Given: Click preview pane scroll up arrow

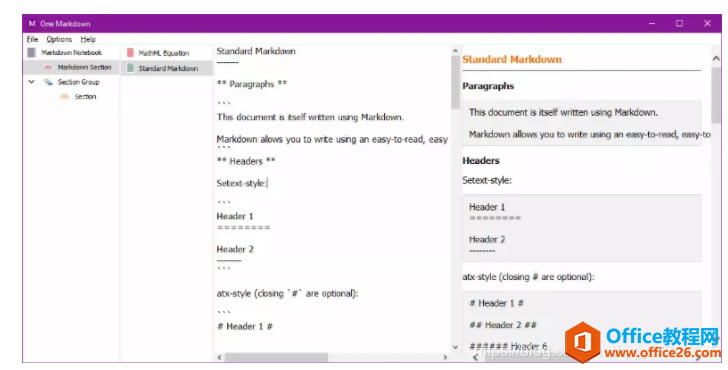Looking at the screenshot, I should click(715, 58).
